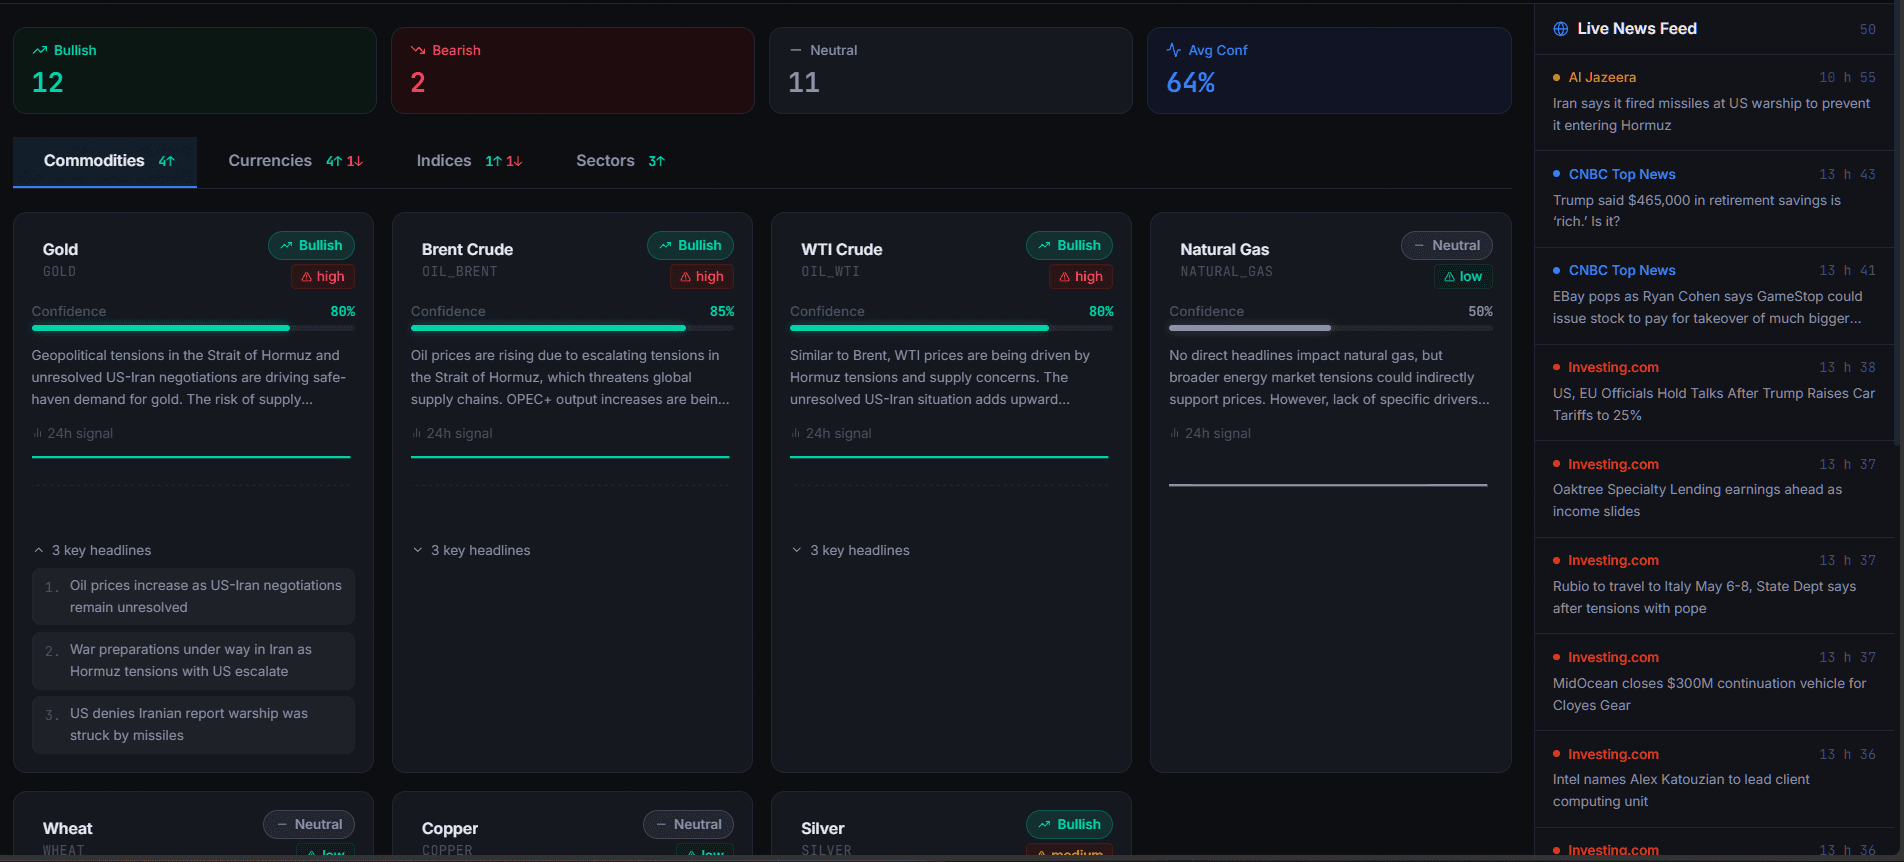The image size is (1904, 862).
Task: Open Rubio to travel to Italy story
Action: click(x=1714, y=586)
